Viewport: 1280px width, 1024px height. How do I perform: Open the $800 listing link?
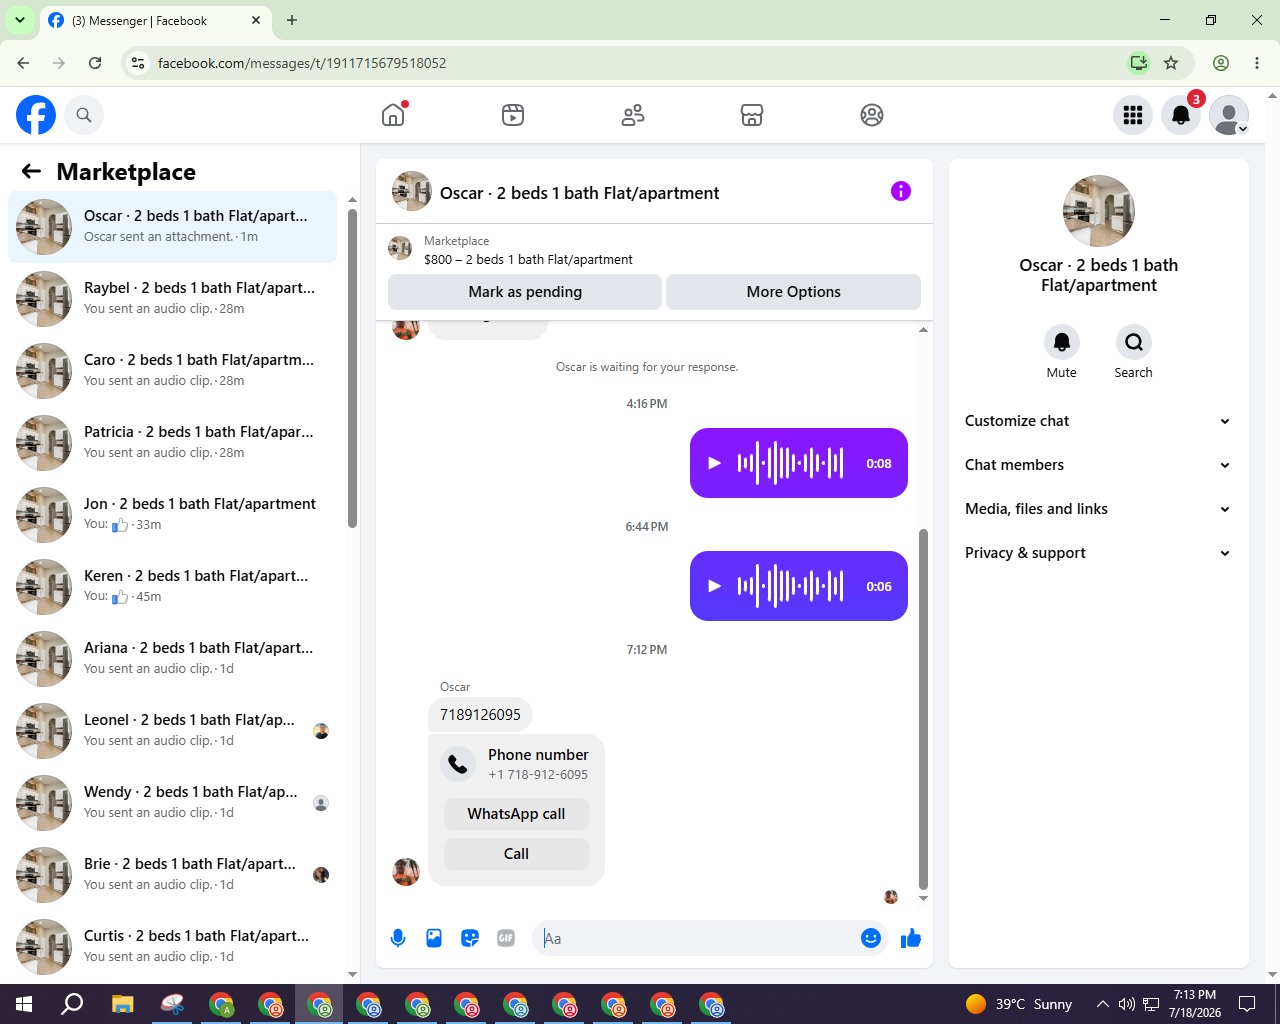528,259
